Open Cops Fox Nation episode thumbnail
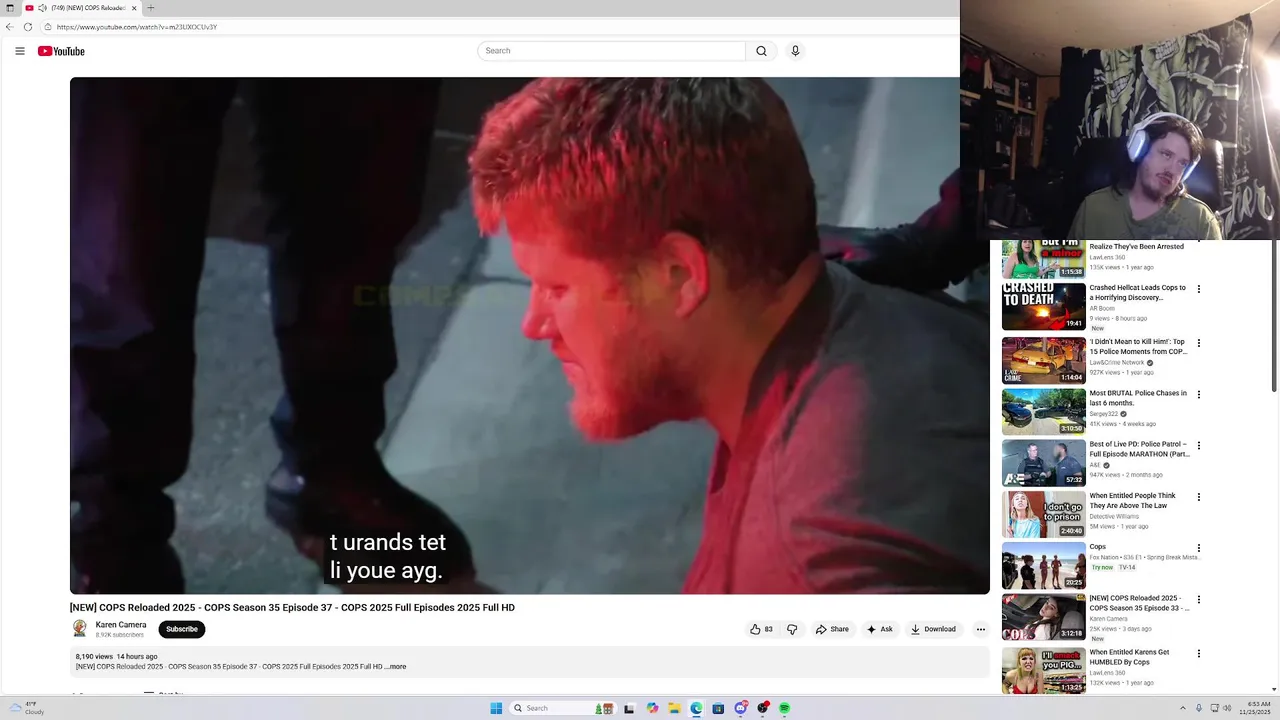1280x720 pixels. (x=1044, y=566)
